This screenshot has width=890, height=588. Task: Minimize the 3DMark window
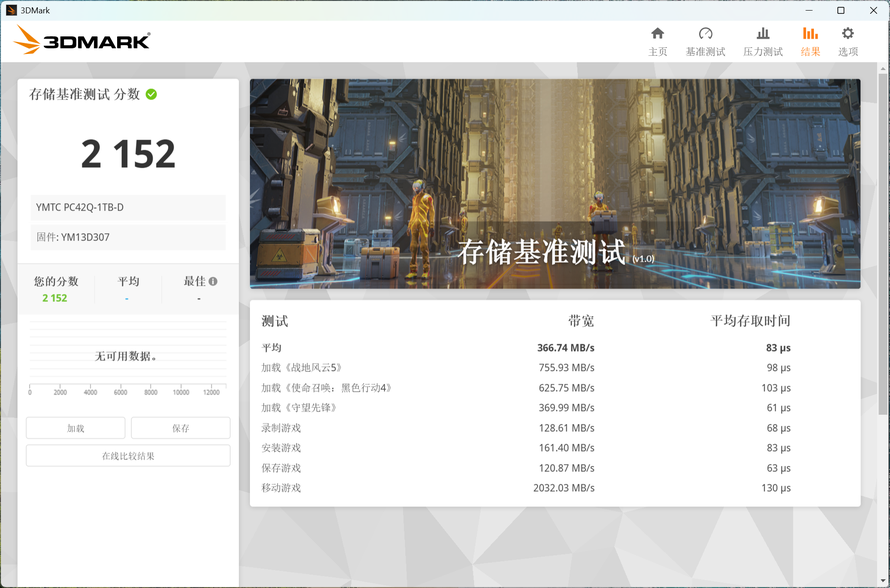tap(809, 10)
